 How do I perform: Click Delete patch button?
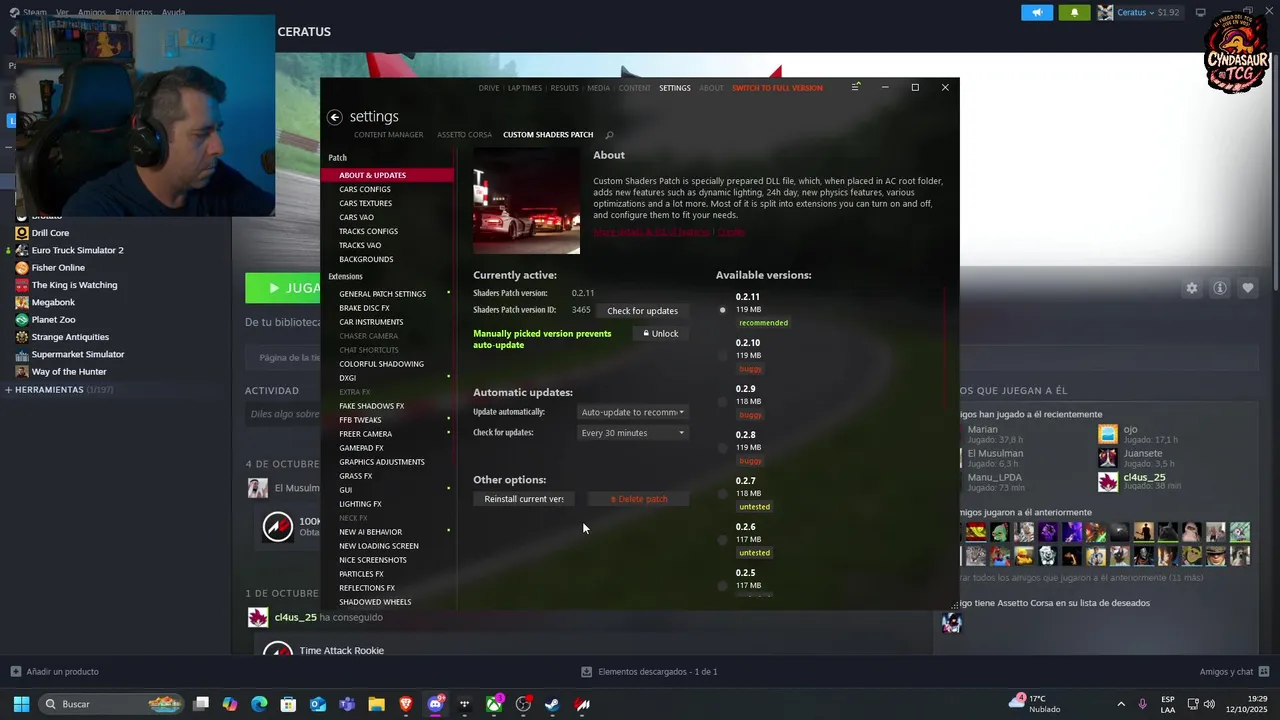(x=638, y=499)
